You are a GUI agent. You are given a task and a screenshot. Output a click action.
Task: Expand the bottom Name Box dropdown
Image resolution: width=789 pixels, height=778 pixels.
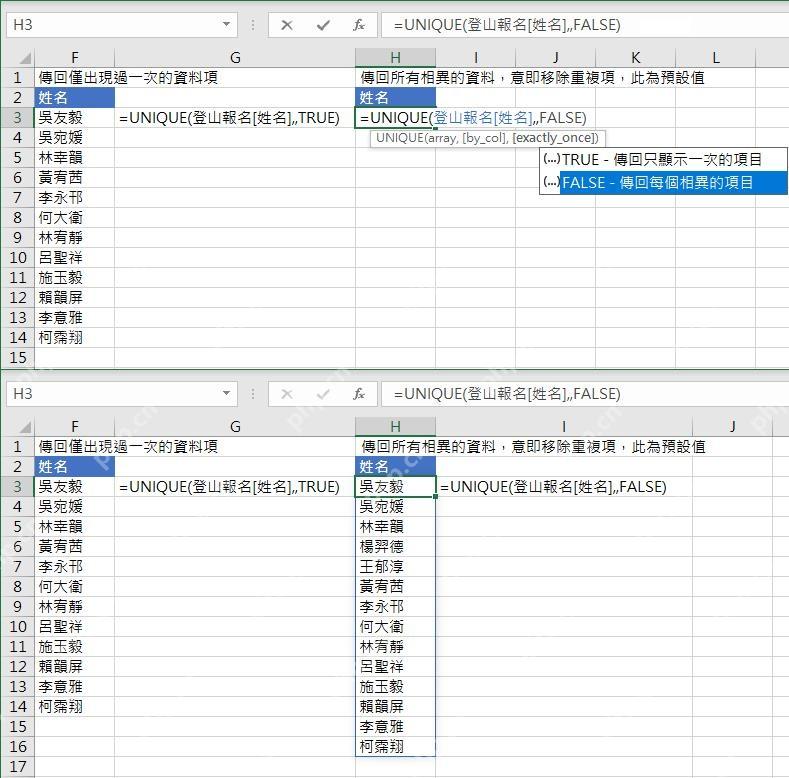coord(226,394)
